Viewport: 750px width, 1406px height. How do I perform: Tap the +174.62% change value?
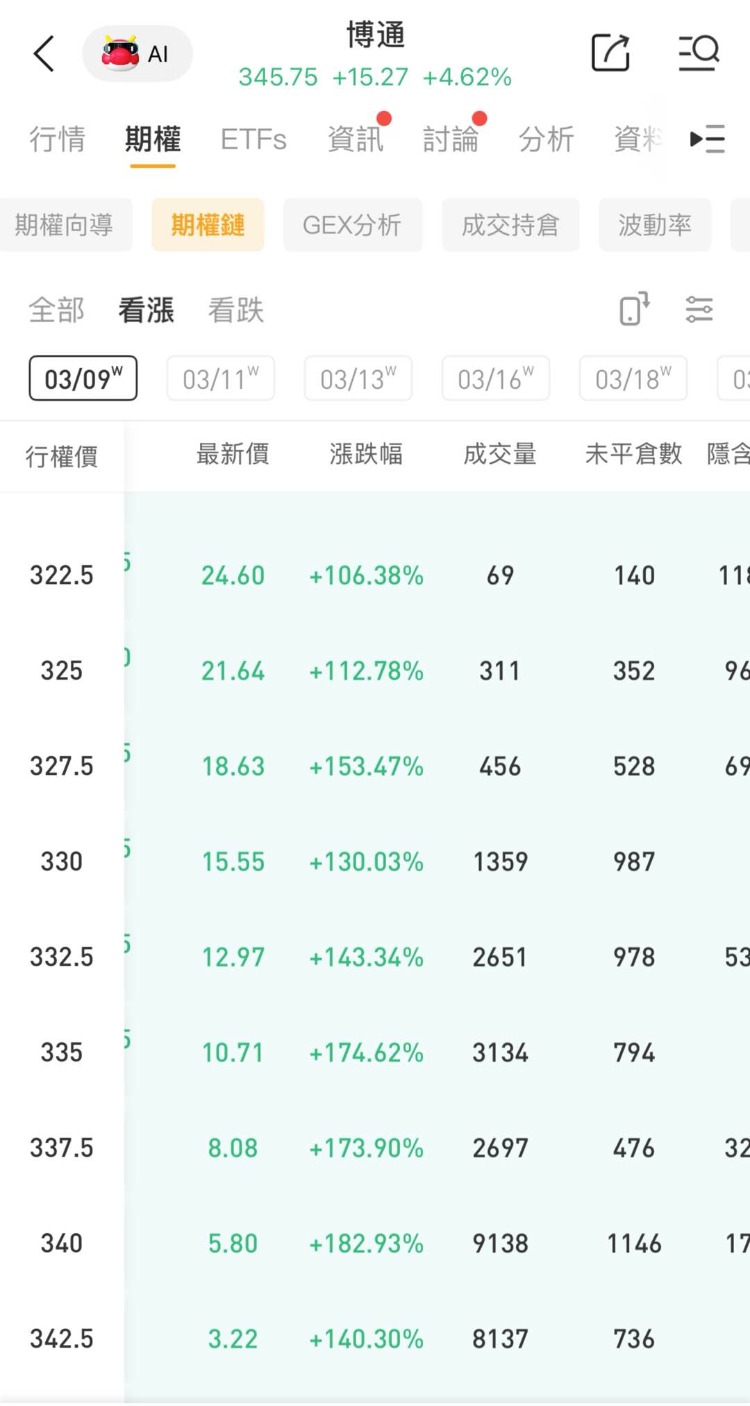point(366,1052)
